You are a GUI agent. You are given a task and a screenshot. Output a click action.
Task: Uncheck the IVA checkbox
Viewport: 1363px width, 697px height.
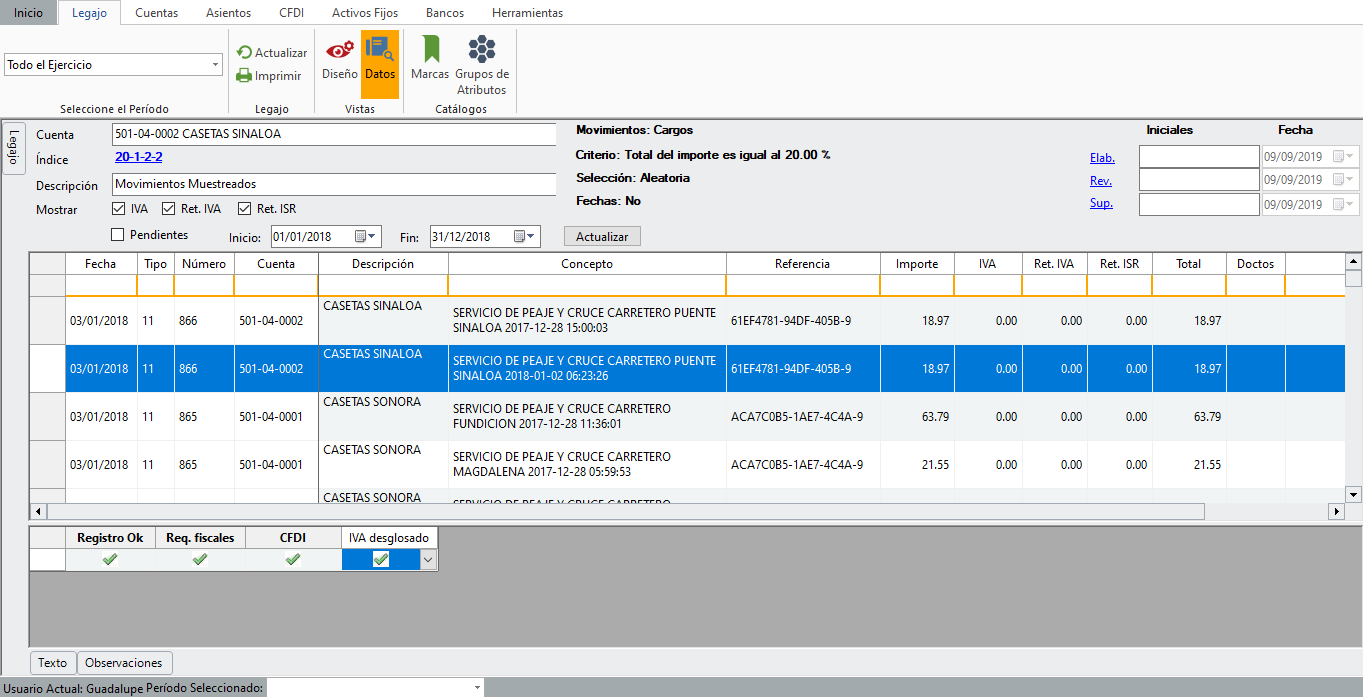coord(119,209)
